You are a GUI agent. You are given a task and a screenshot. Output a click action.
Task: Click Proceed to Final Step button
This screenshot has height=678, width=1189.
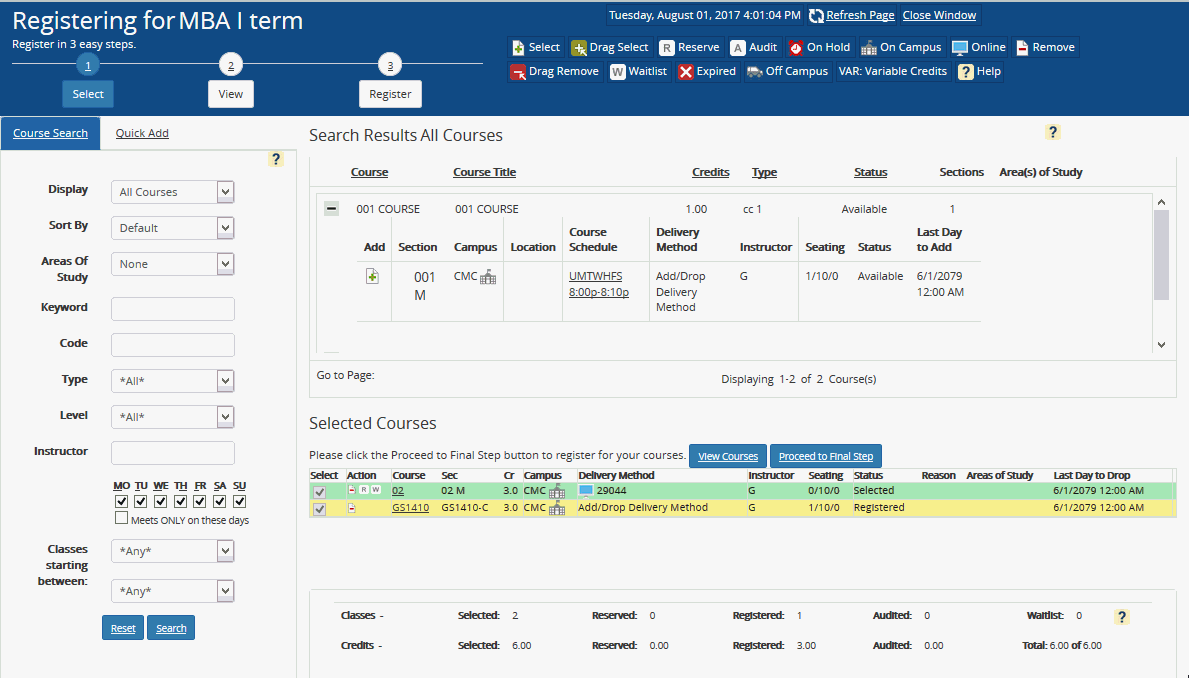826,456
